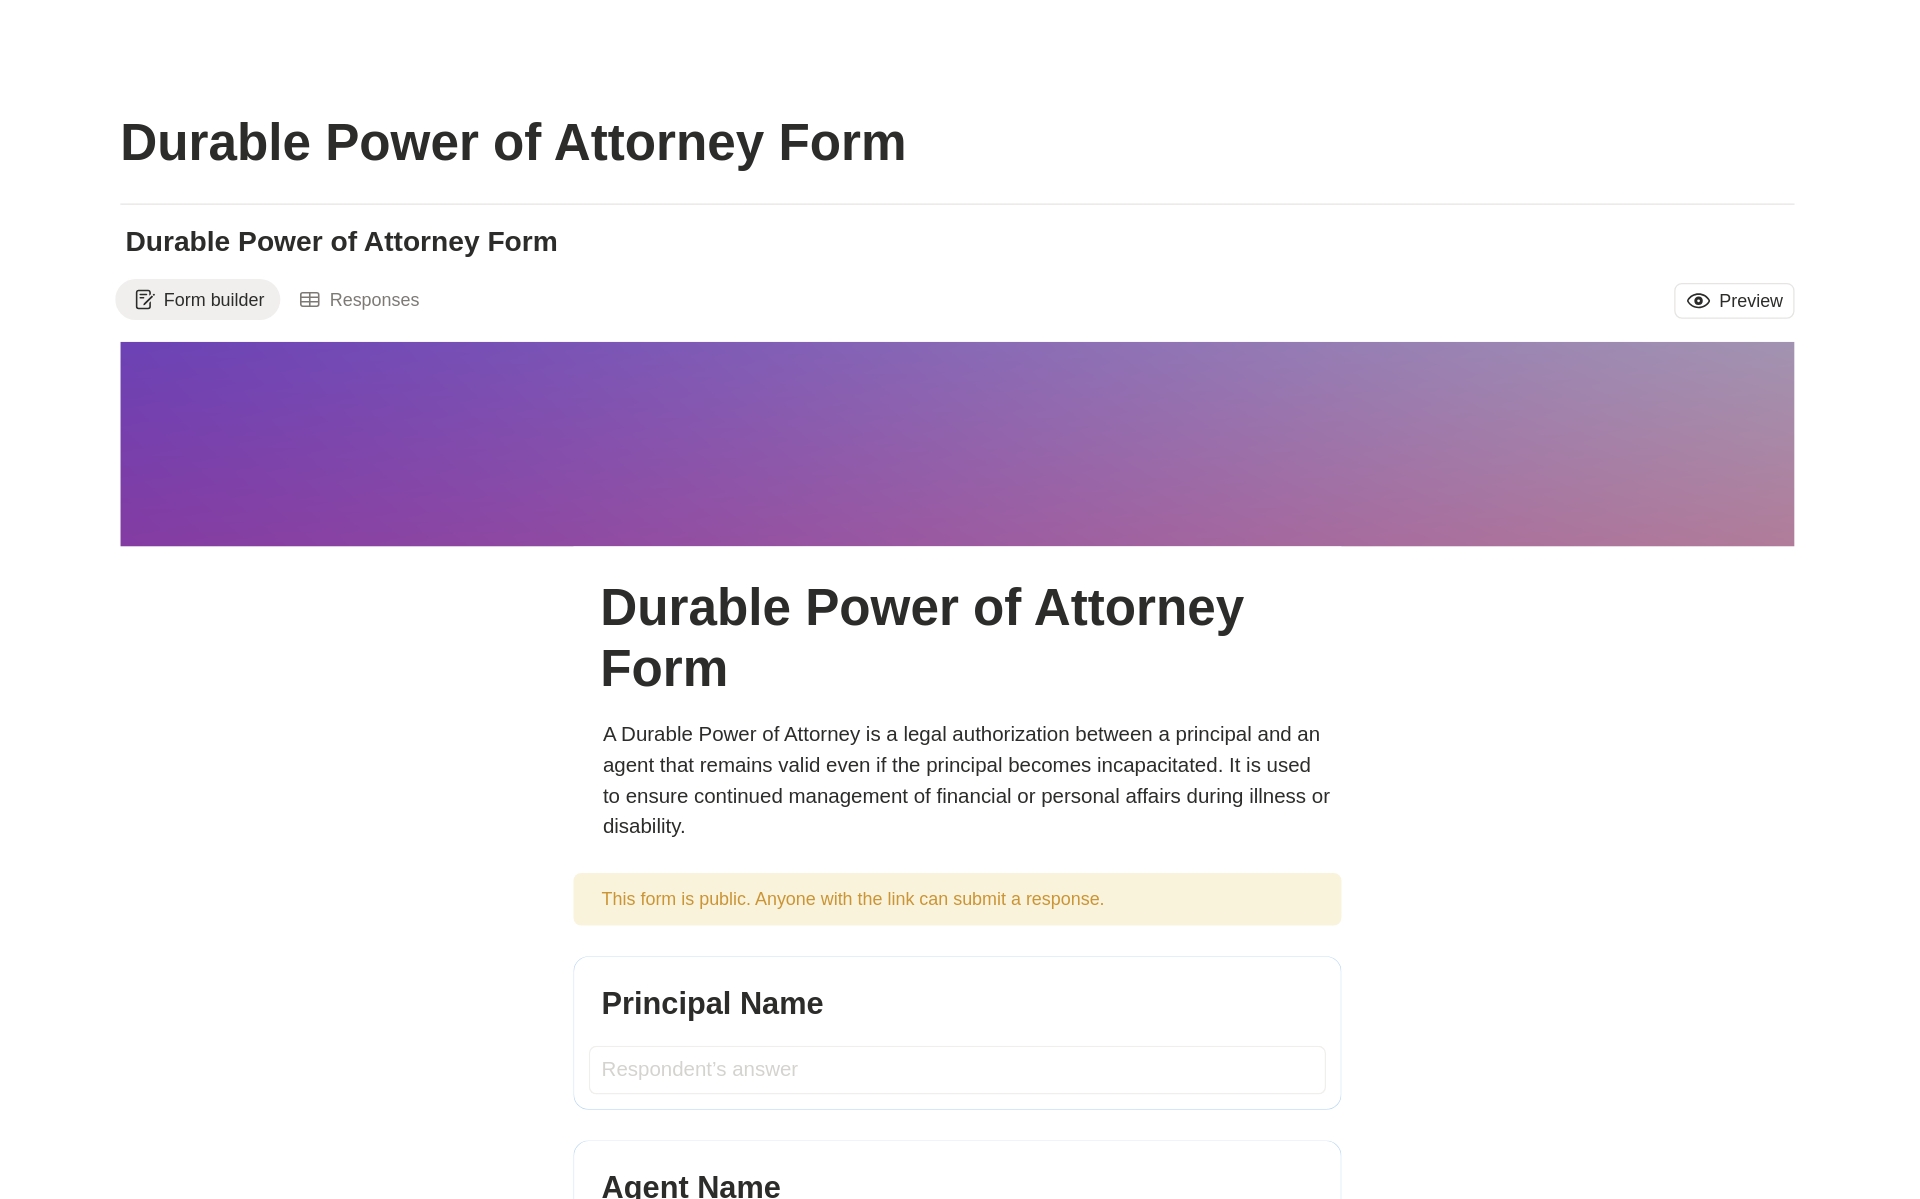Click the purple gradient cover banner

click(x=957, y=443)
